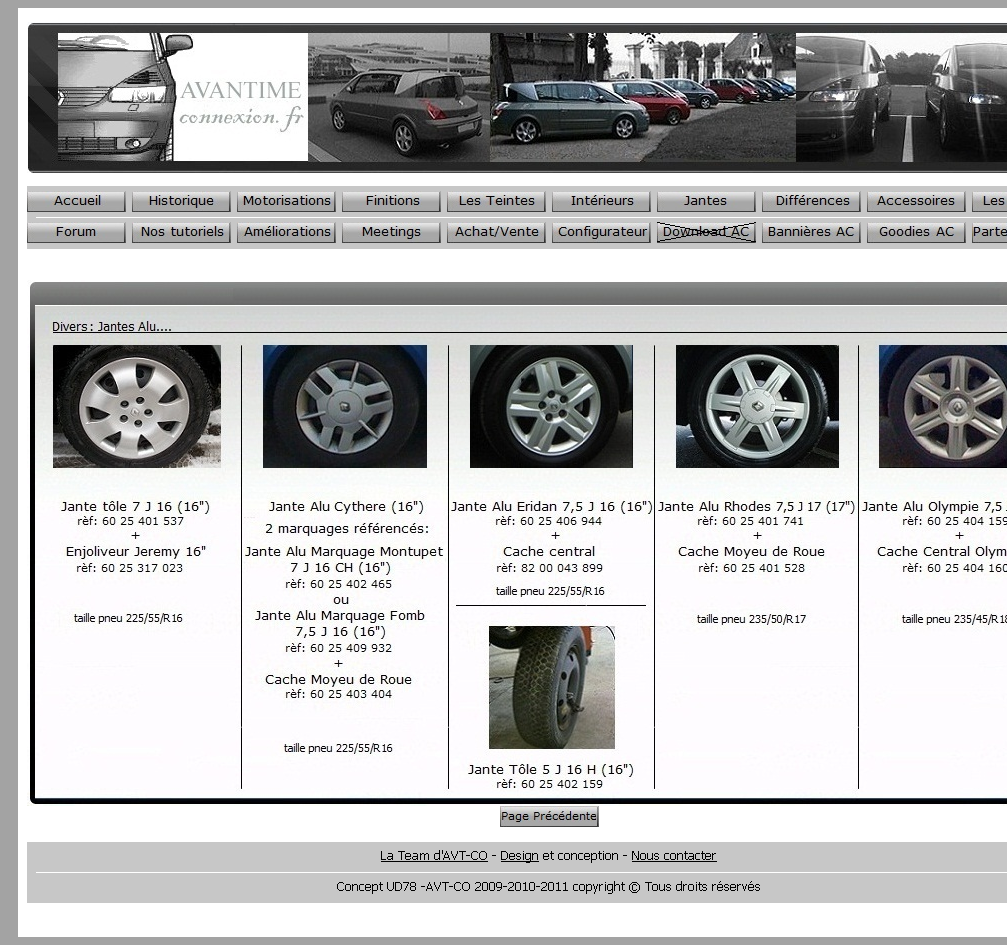
Task: Follow the La Team d'AVT-CO link
Action: point(433,856)
